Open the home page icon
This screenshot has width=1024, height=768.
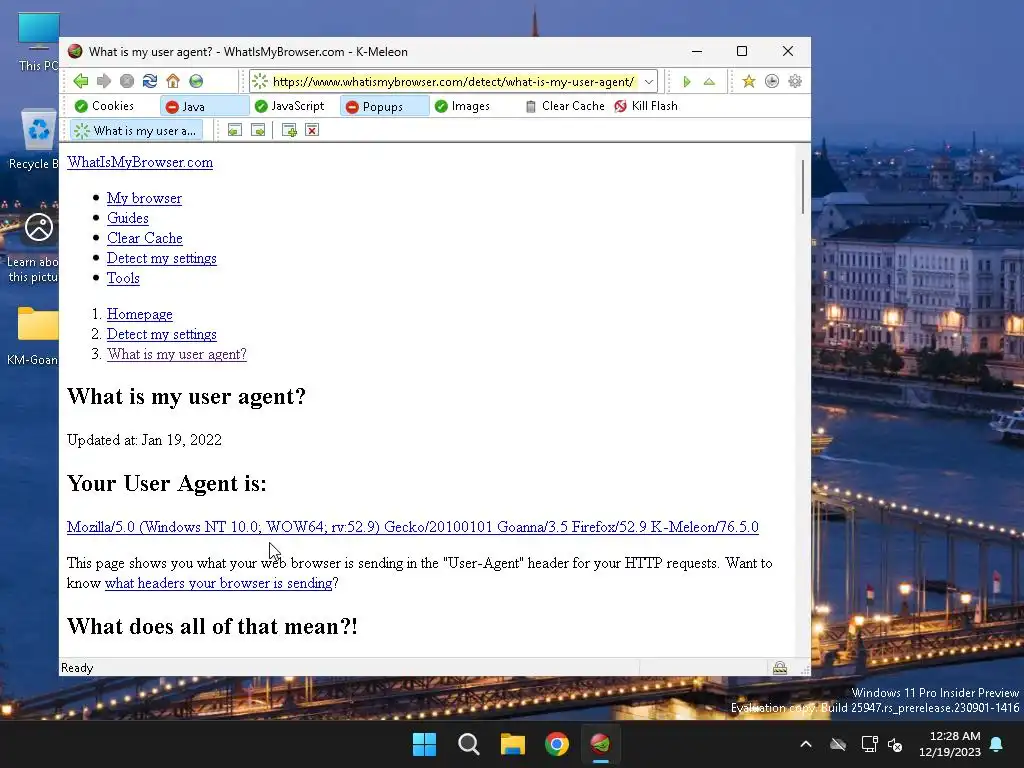(173, 81)
